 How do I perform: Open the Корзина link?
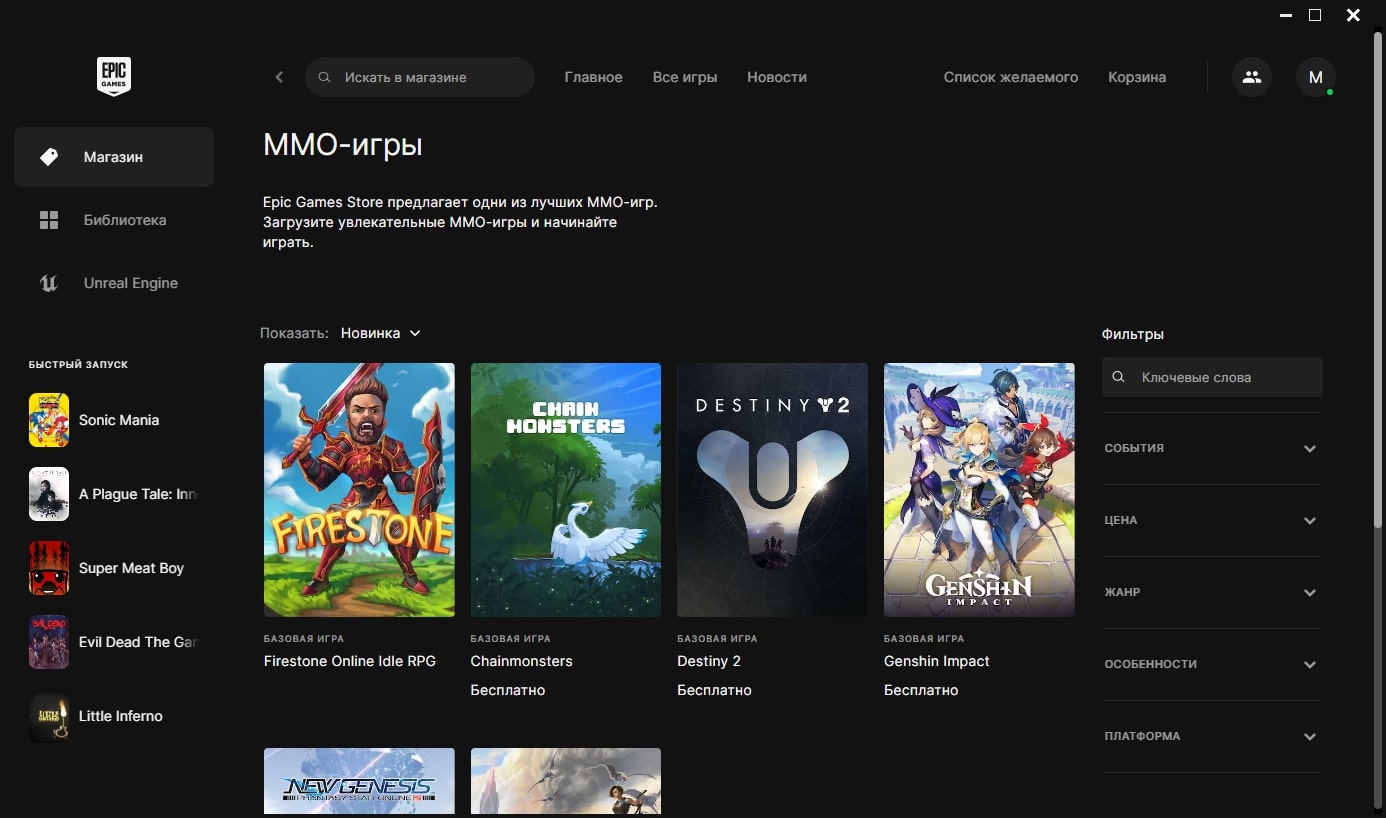[1137, 77]
